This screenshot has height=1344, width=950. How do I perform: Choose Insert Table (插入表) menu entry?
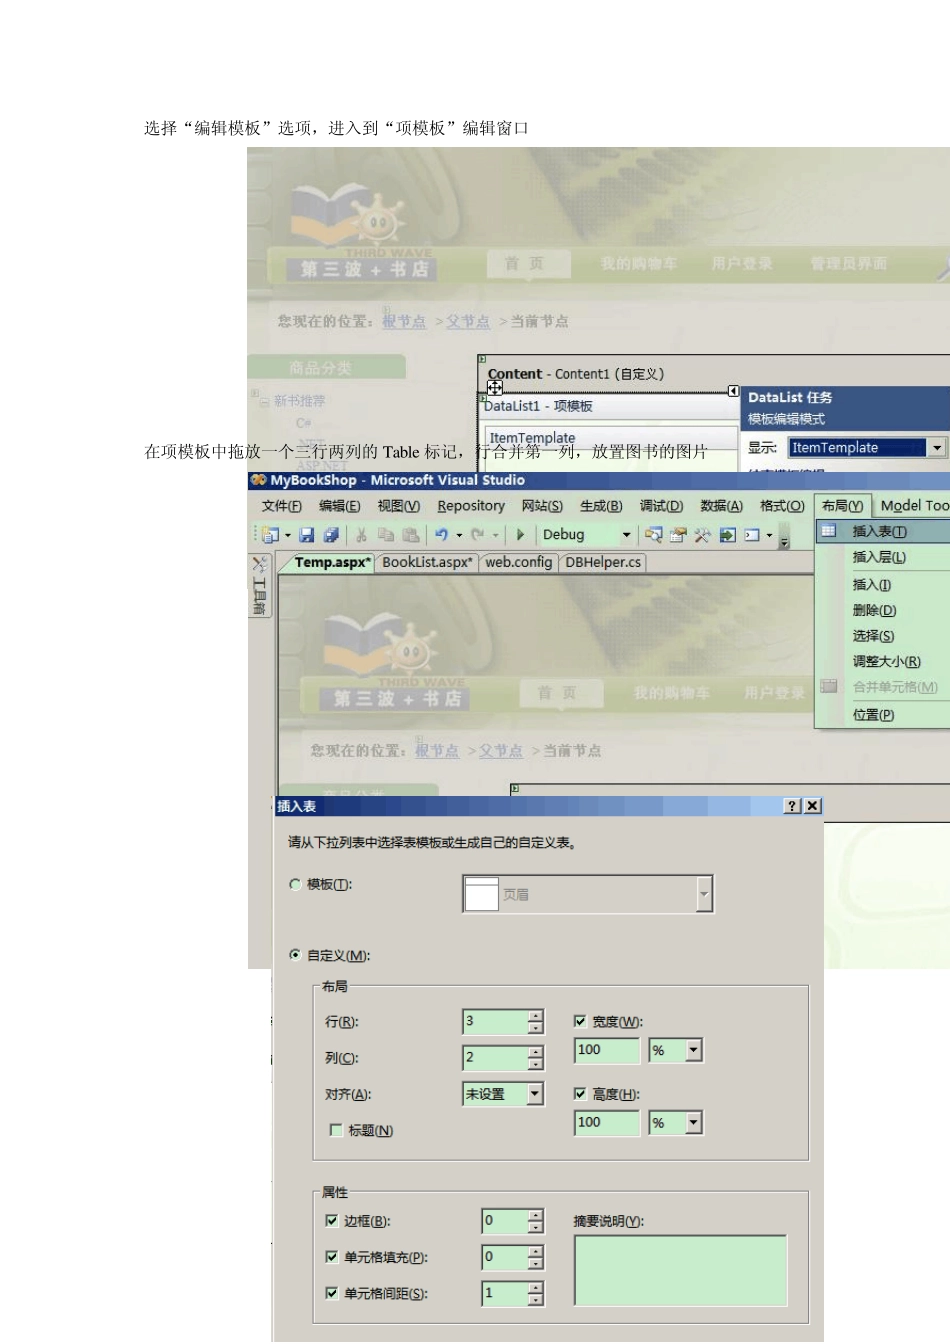[880, 531]
